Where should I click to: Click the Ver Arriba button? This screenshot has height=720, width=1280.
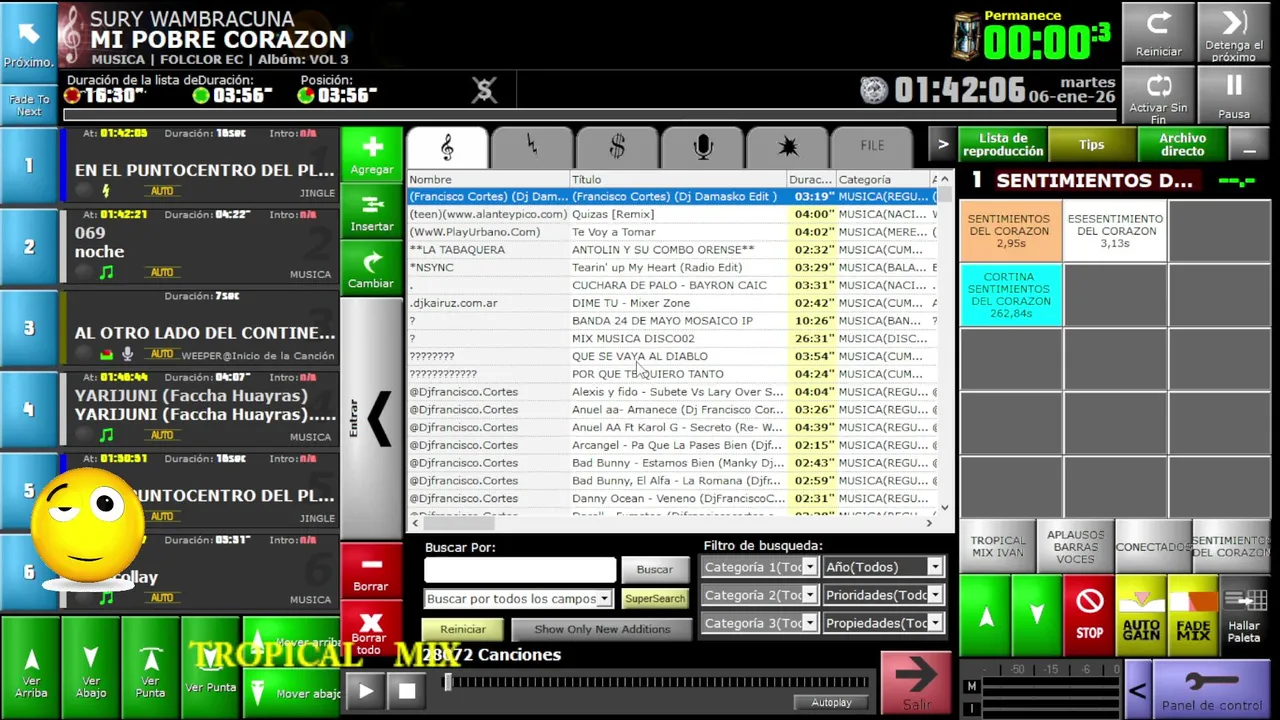[x=31, y=668]
